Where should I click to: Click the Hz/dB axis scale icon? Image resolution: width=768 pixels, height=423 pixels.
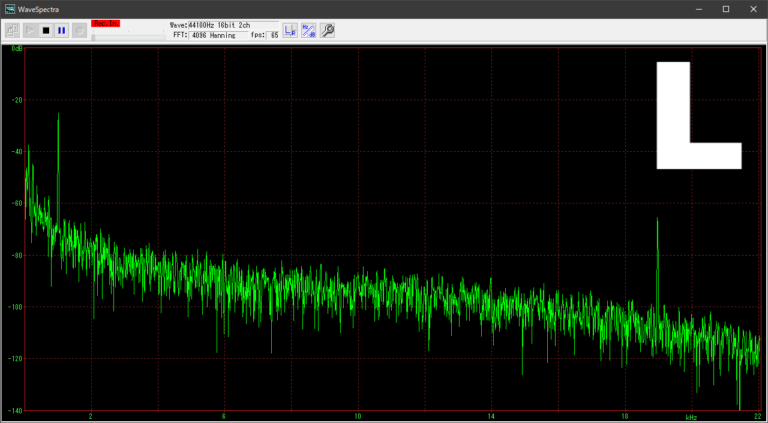pos(309,30)
